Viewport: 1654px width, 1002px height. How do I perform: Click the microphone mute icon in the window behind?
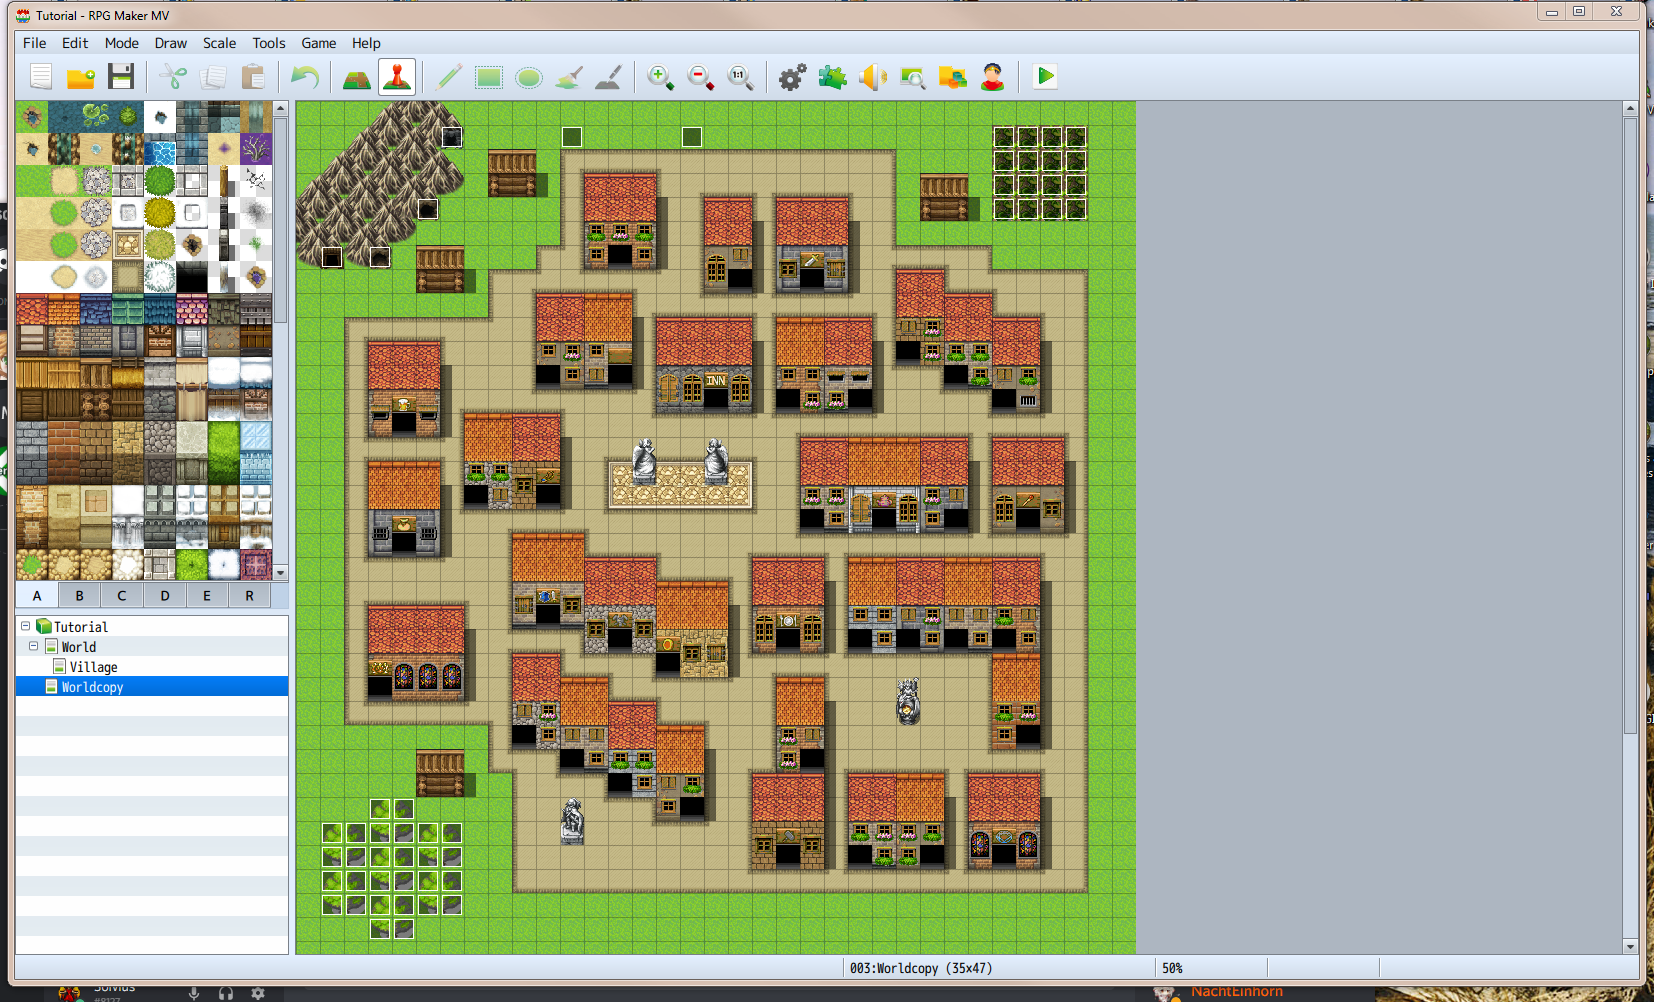point(194,993)
